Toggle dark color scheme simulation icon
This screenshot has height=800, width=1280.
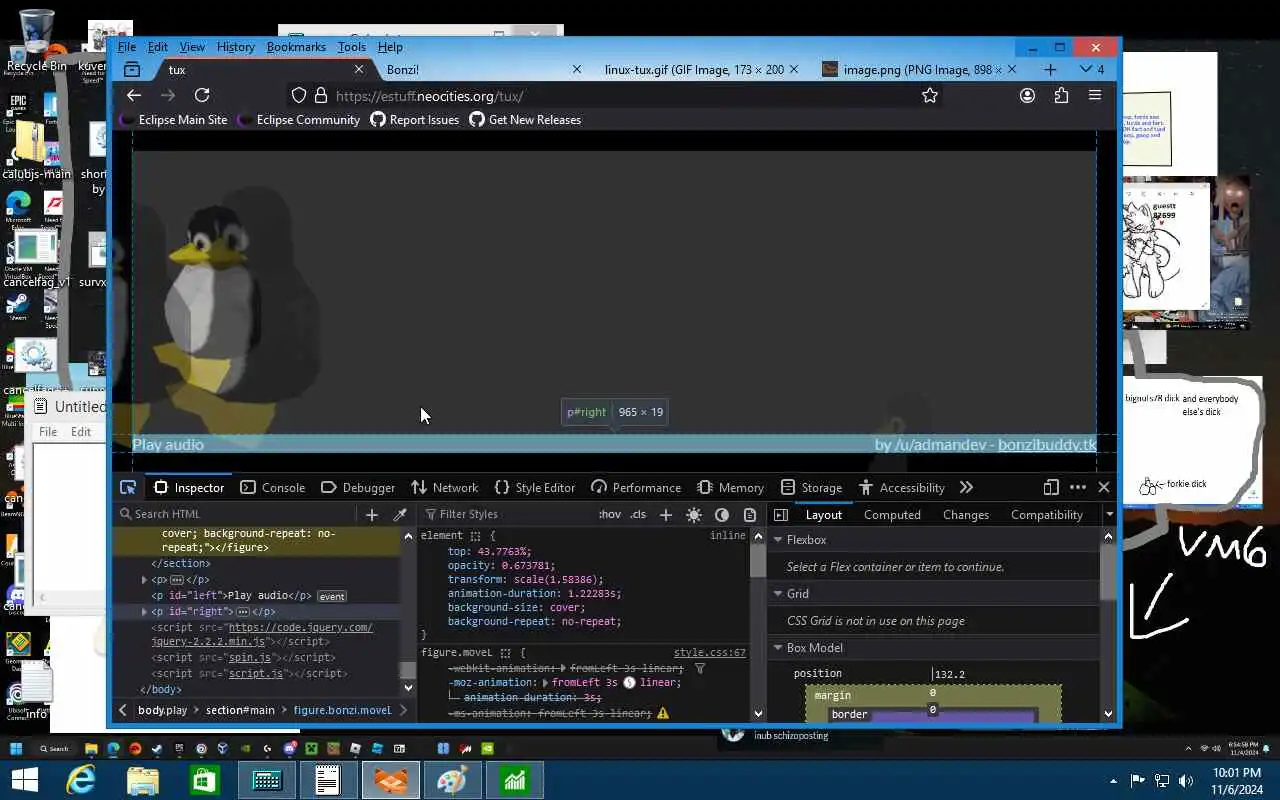[722, 514]
